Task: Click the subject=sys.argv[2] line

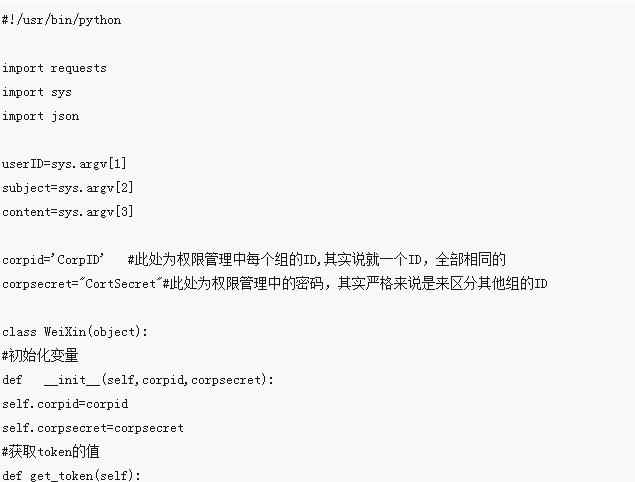Action: [68, 188]
